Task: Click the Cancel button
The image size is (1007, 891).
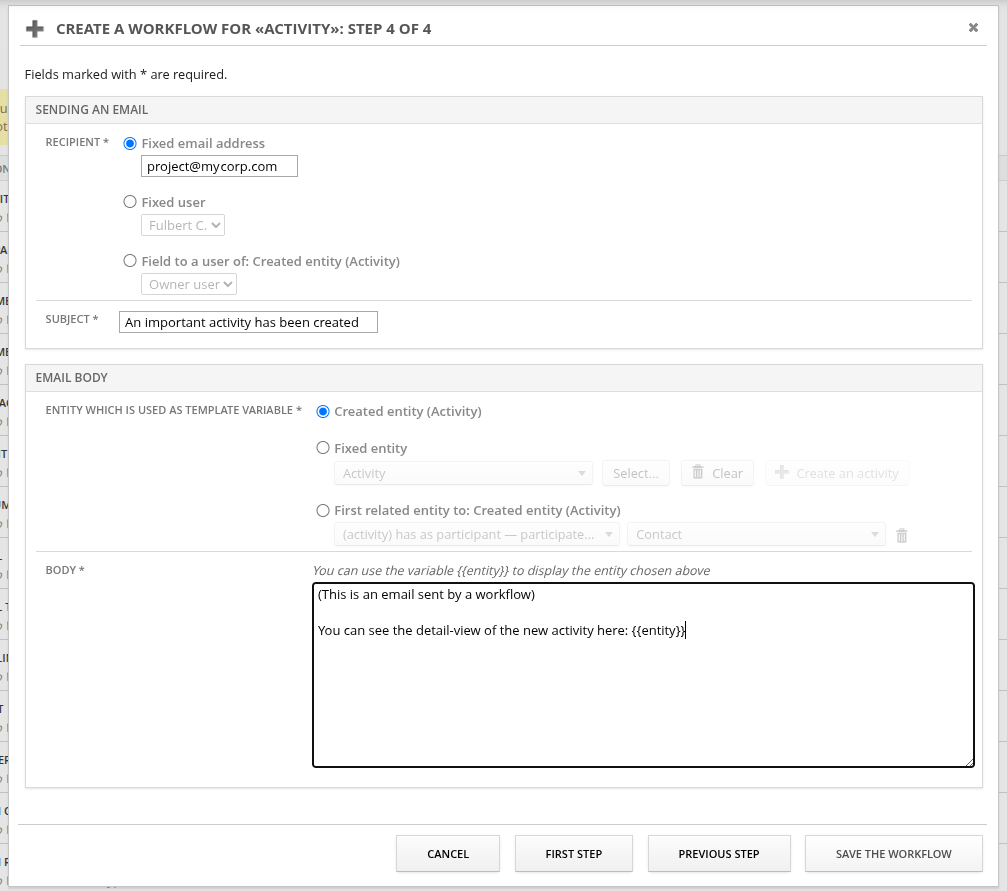Action: (448, 854)
